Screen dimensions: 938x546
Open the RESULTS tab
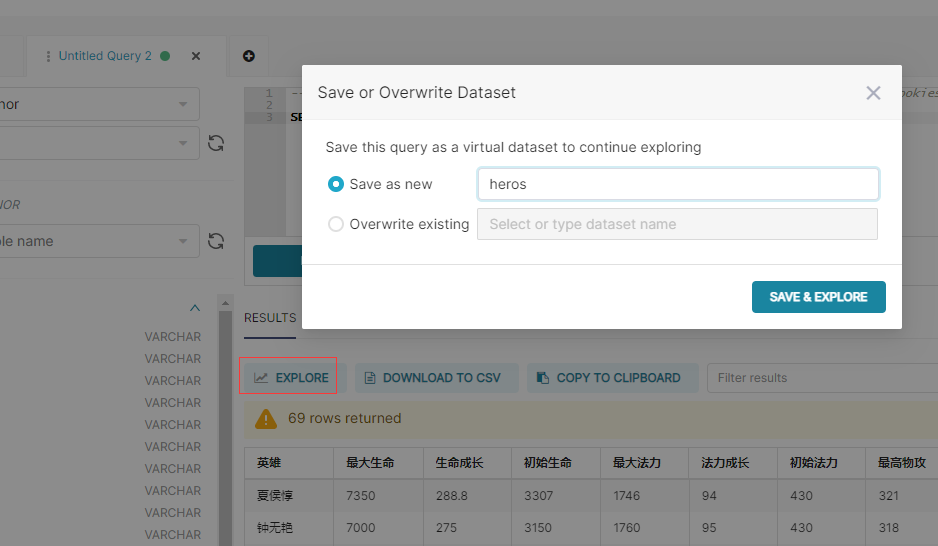[x=270, y=318]
